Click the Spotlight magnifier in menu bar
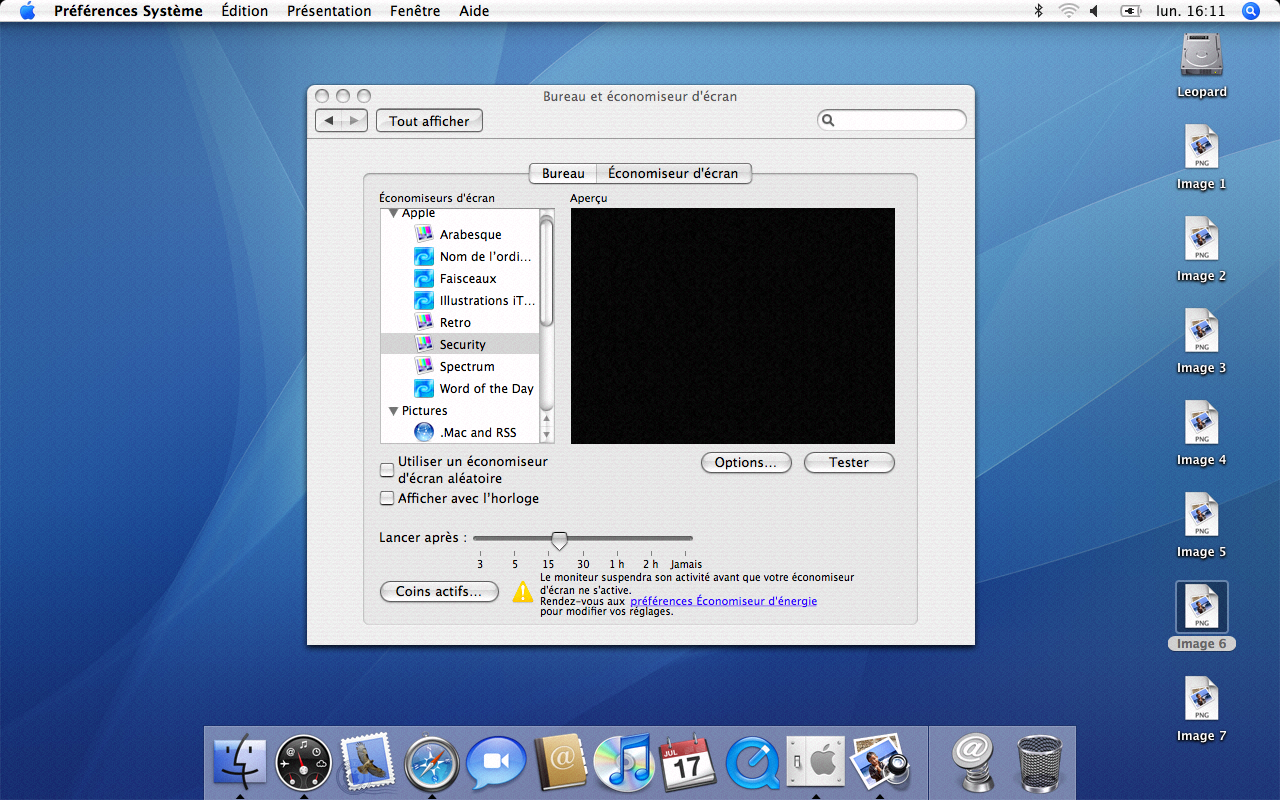 (x=1250, y=11)
